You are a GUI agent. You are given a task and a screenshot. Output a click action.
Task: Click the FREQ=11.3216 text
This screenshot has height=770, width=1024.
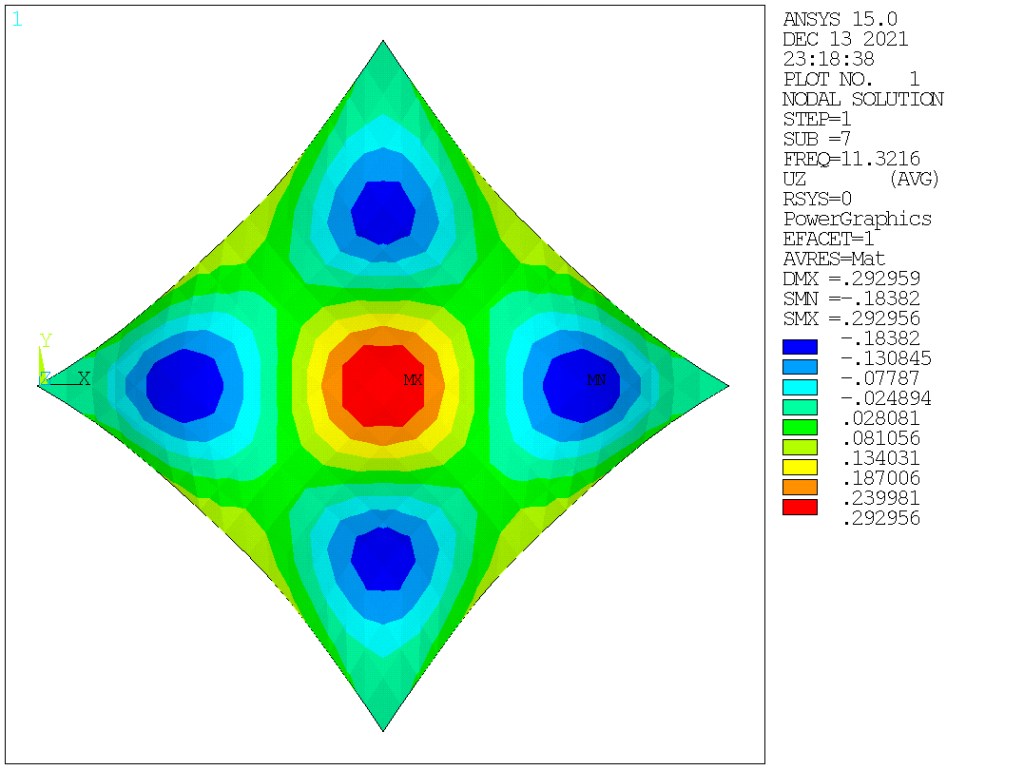click(851, 159)
